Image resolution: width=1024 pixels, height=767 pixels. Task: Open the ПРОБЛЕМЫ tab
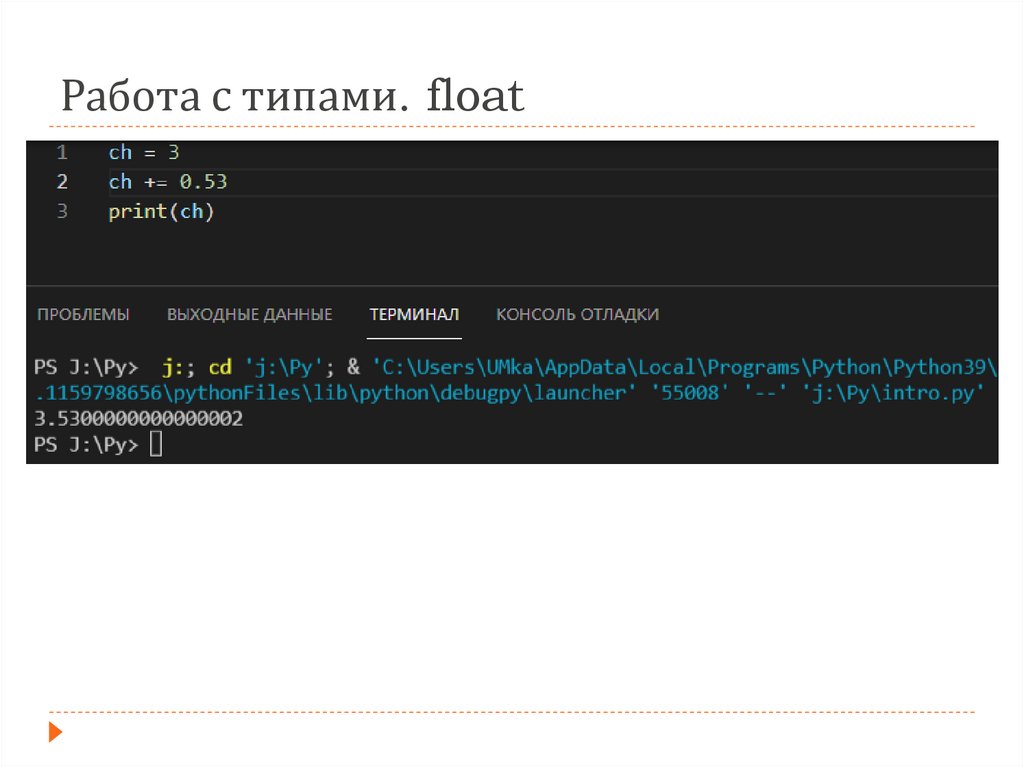tap(83, 314)
